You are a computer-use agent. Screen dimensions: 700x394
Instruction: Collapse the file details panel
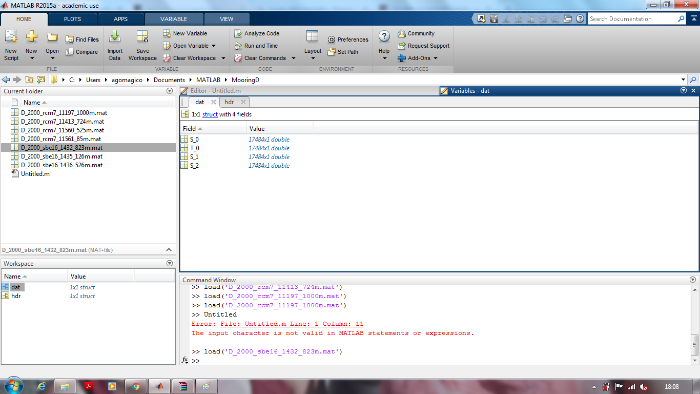169,250
